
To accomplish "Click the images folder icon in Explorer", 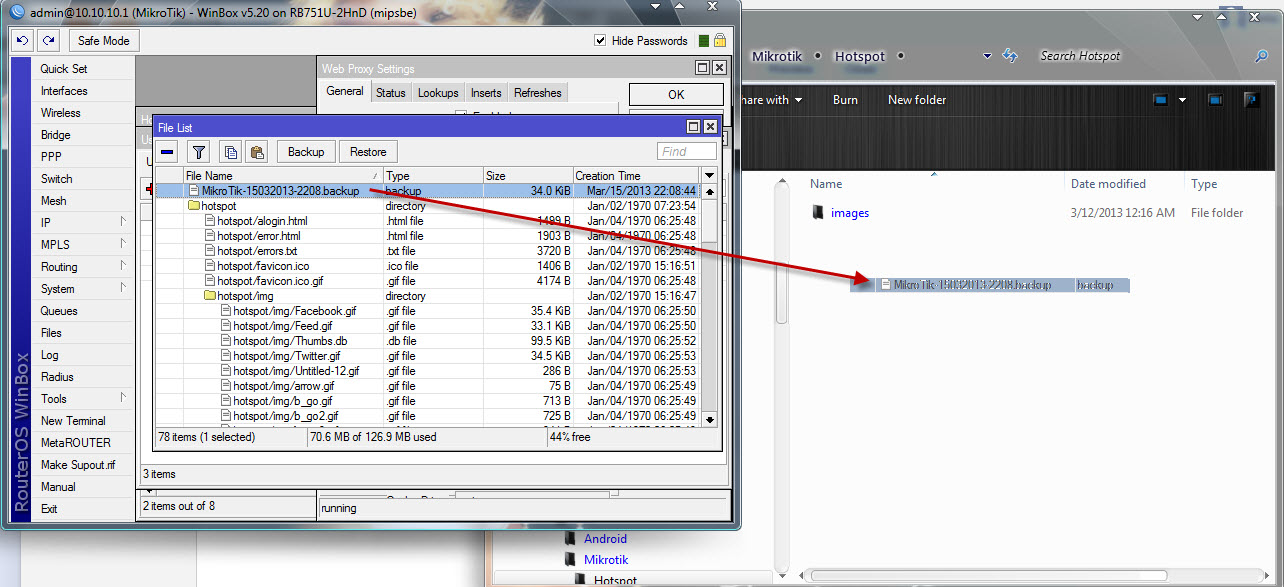I will tap(818, 212).
